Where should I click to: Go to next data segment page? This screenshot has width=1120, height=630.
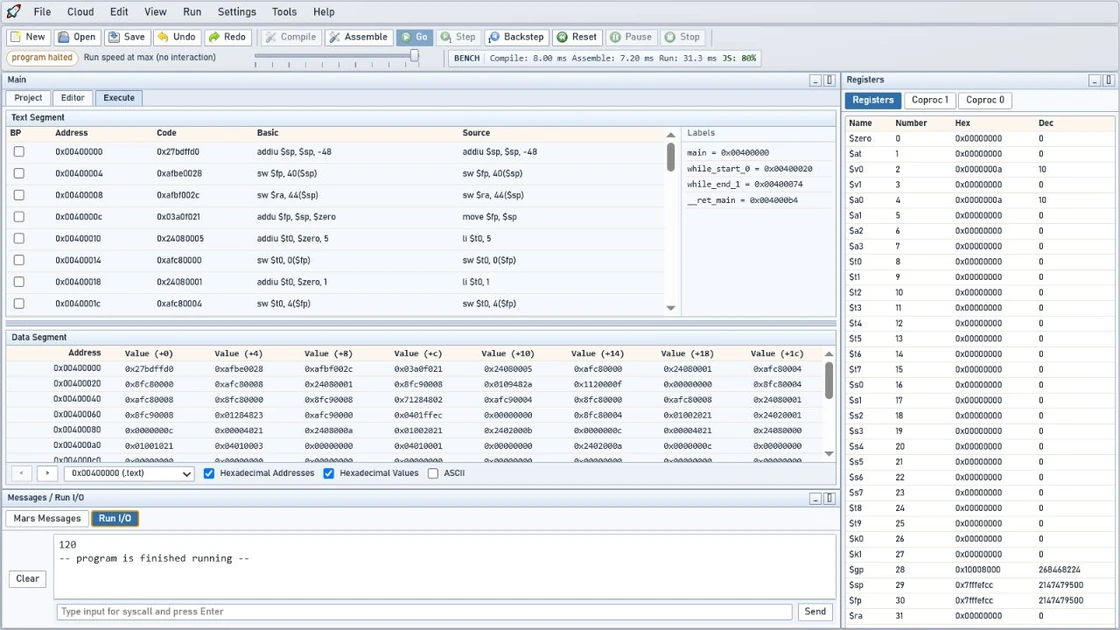pyautogui.click(x=47, y=473)
